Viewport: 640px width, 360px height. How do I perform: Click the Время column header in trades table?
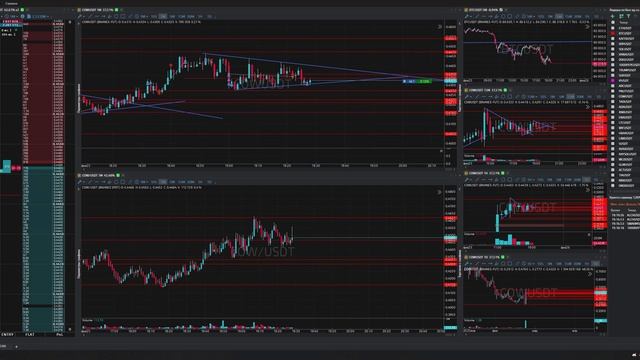tap(615, 211)
